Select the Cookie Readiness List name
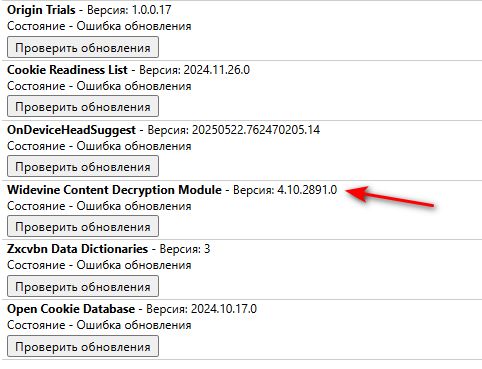This screenshot has width=482, height=369. click(67, 70)
